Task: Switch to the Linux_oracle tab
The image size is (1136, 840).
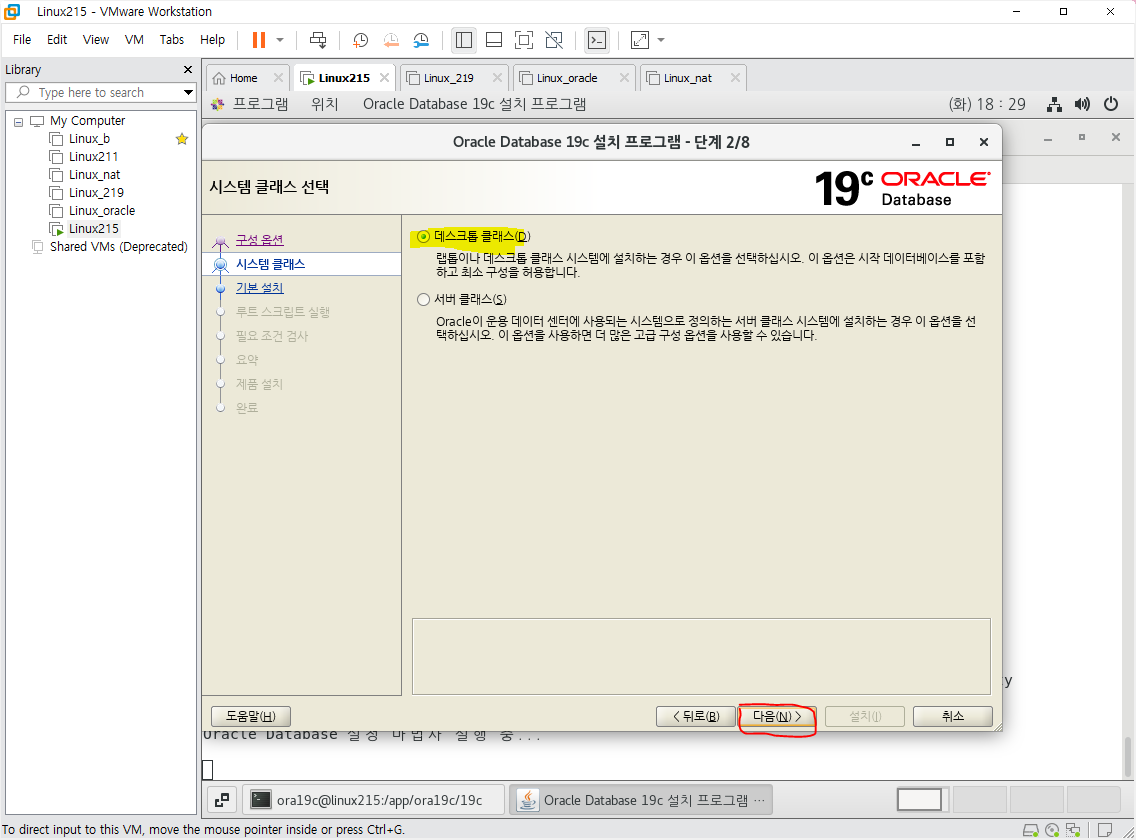Action: click(x=567, y=78)
